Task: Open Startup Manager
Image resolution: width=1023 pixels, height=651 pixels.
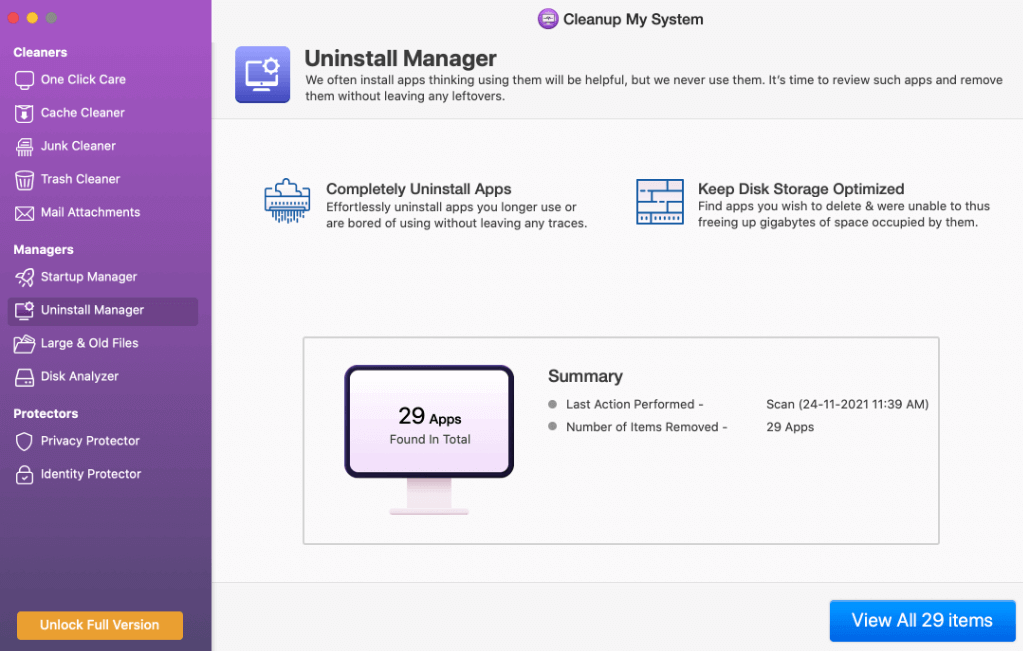Action: [103, 277]
